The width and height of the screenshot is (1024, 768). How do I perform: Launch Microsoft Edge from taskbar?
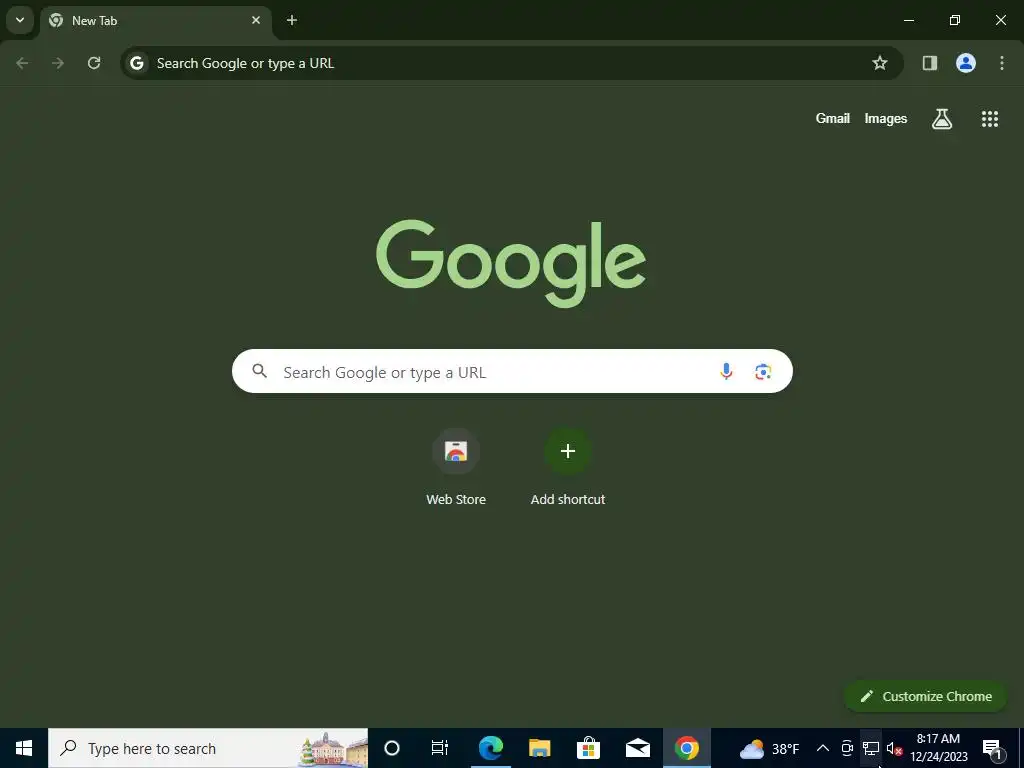tap(490, 748)
